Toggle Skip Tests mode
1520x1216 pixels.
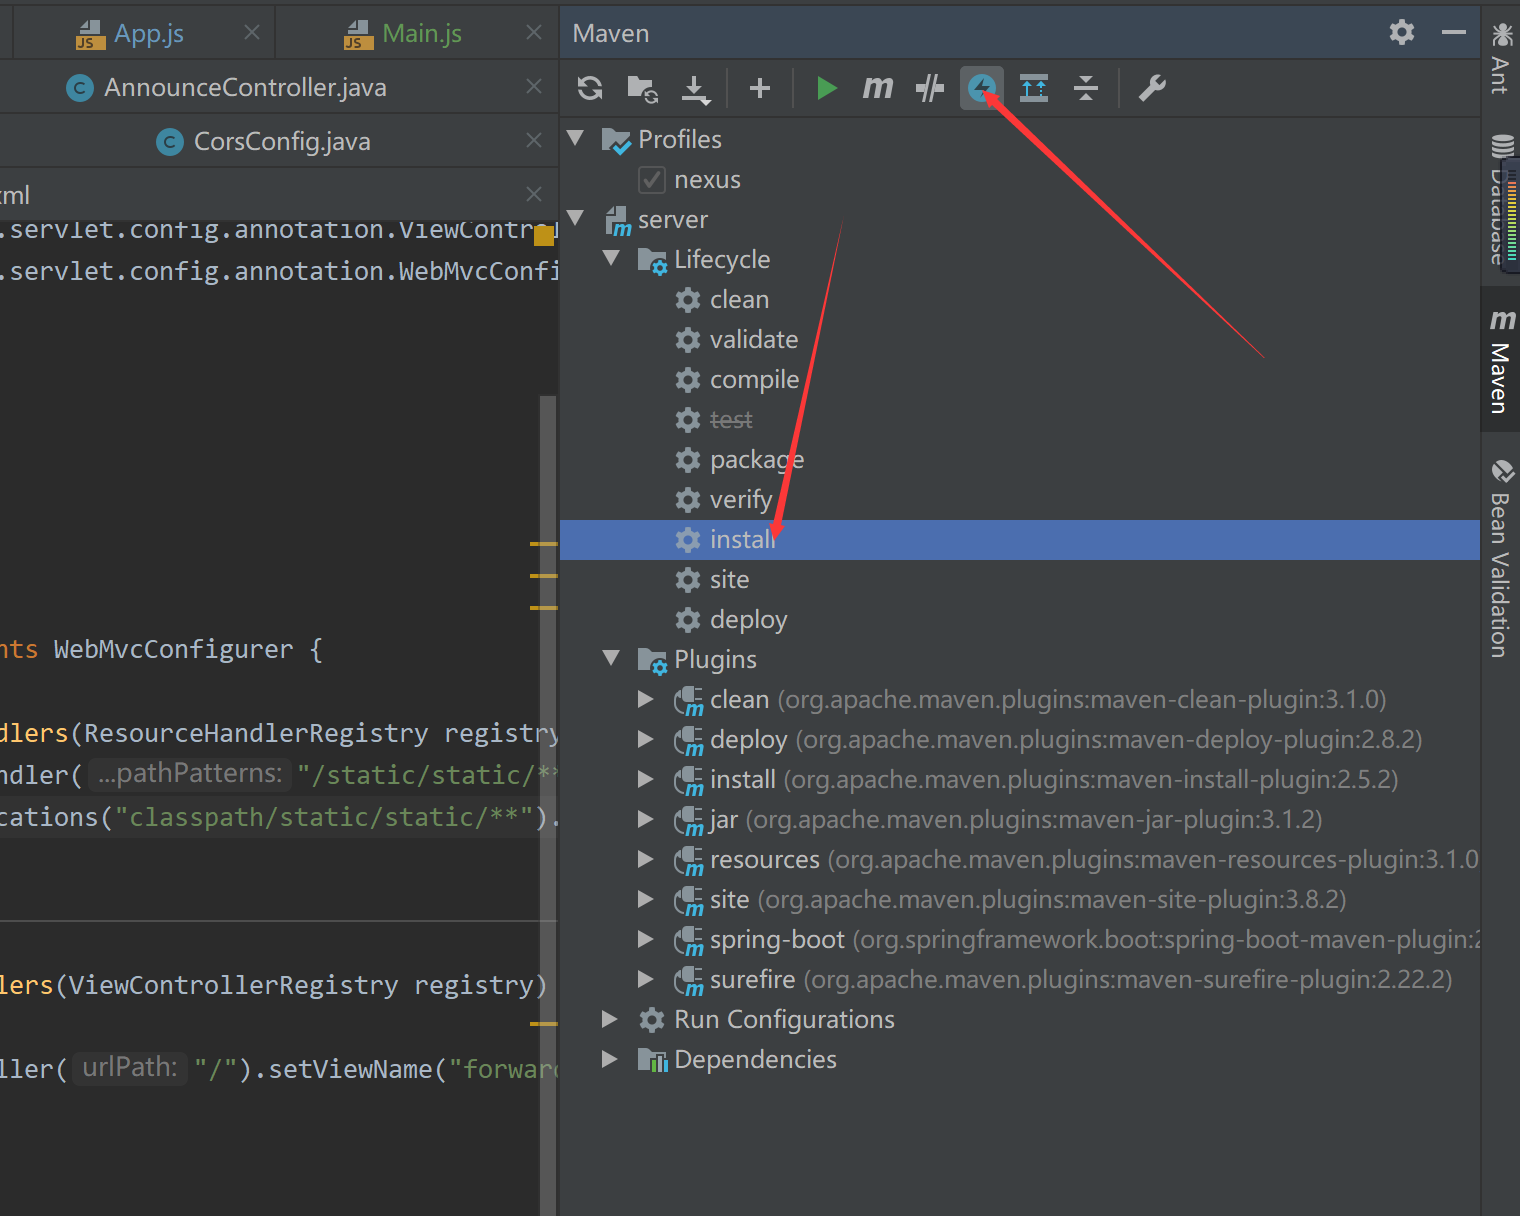pos(929,88)
